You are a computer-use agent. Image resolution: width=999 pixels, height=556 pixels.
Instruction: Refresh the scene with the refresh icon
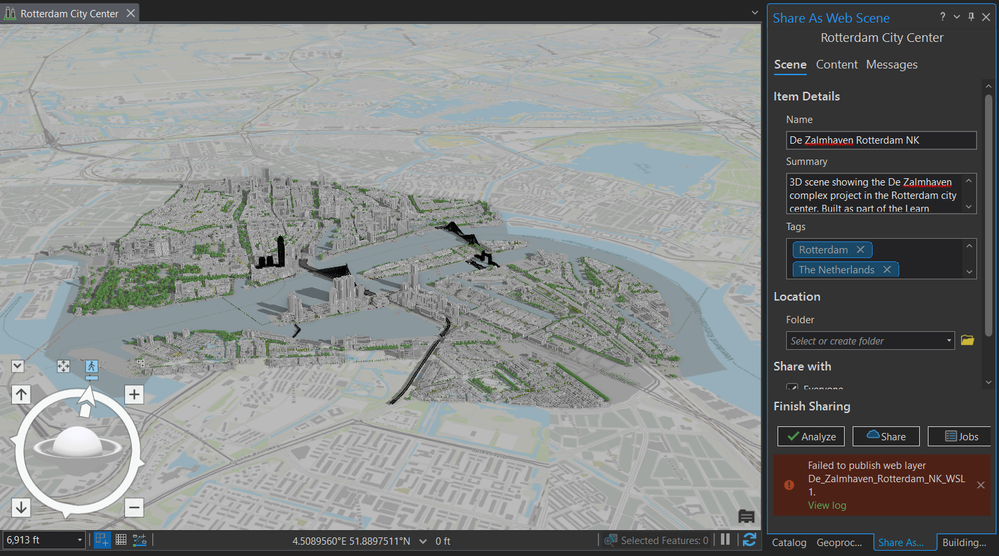749,540
